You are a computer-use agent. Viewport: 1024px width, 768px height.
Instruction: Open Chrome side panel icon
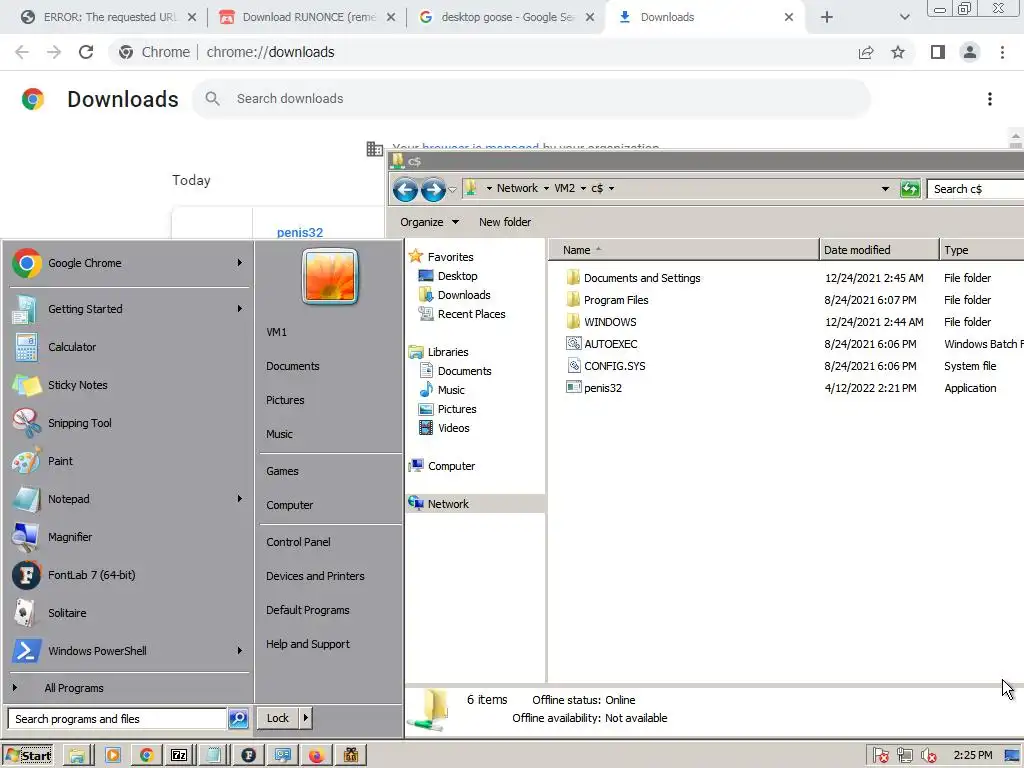click(938, 52)
